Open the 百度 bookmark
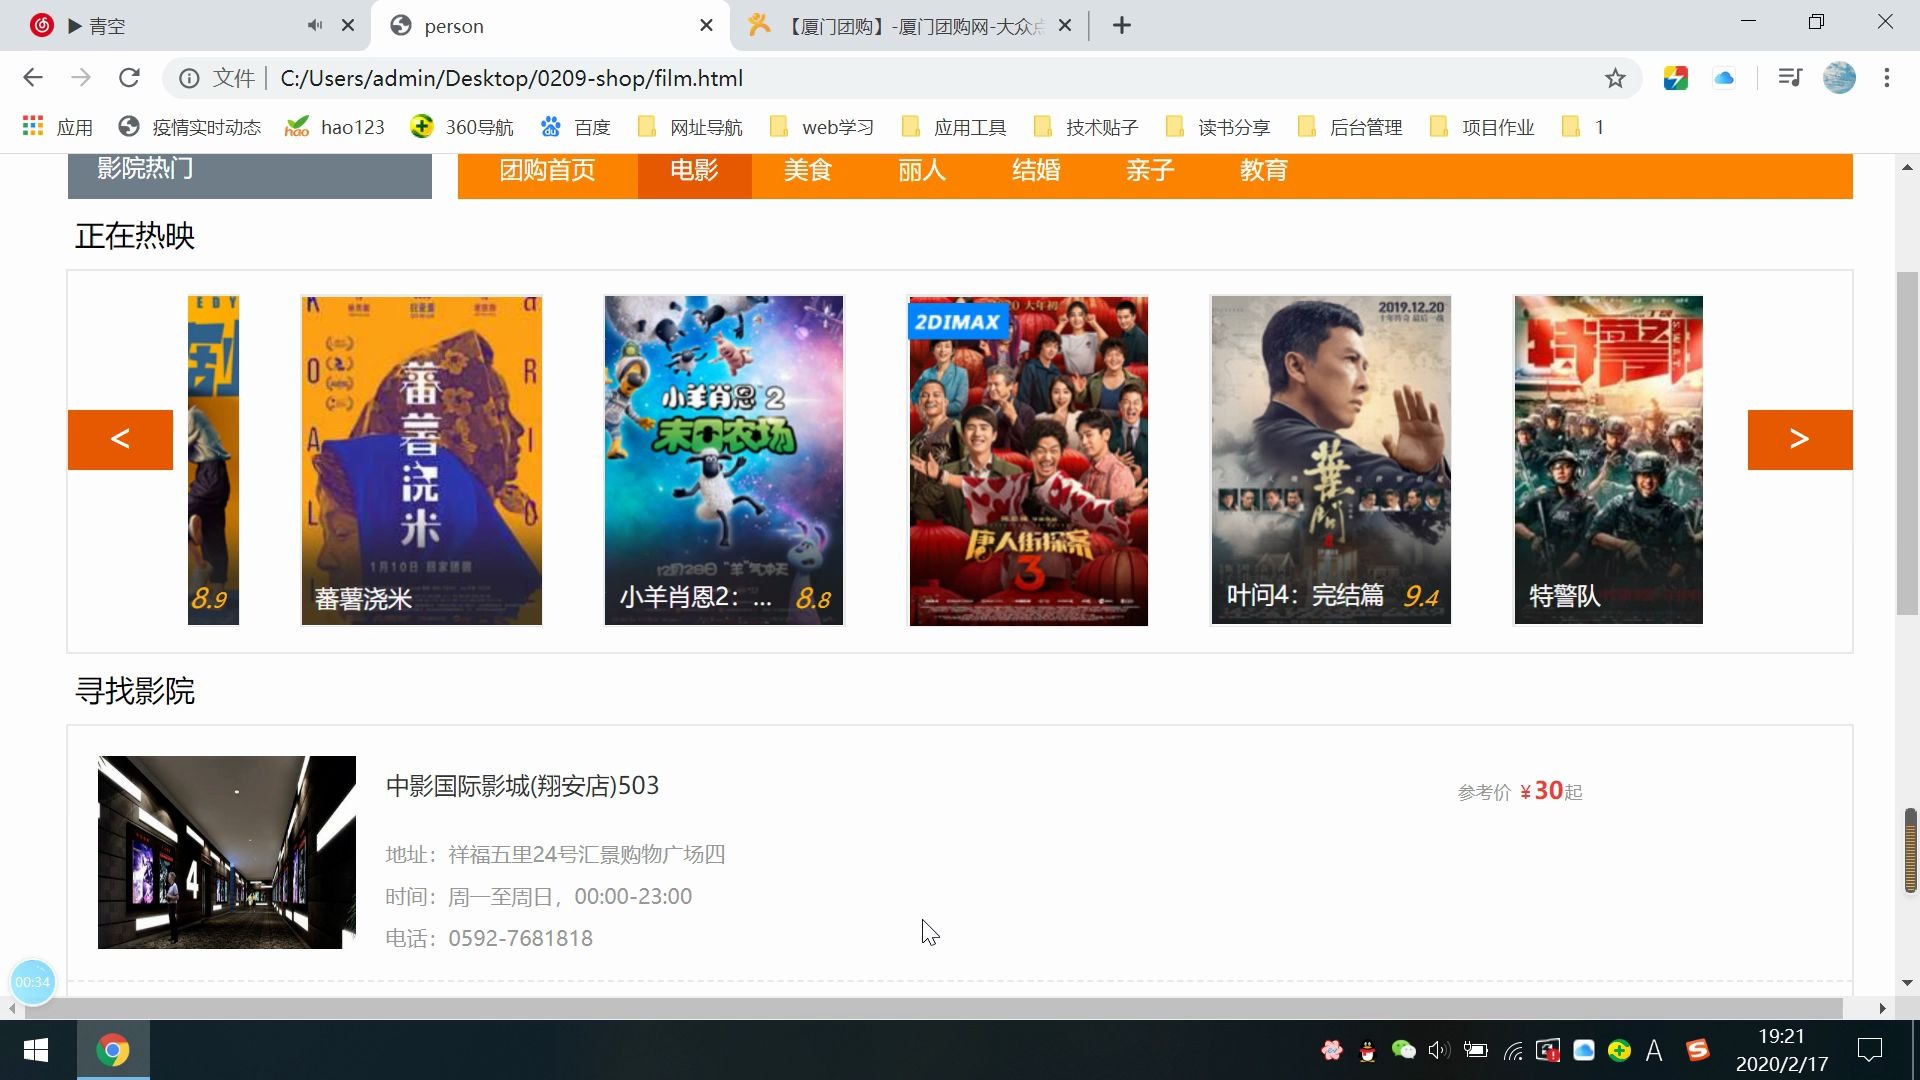This screenshot has height=1080, width=1920. tap(575, 127)
